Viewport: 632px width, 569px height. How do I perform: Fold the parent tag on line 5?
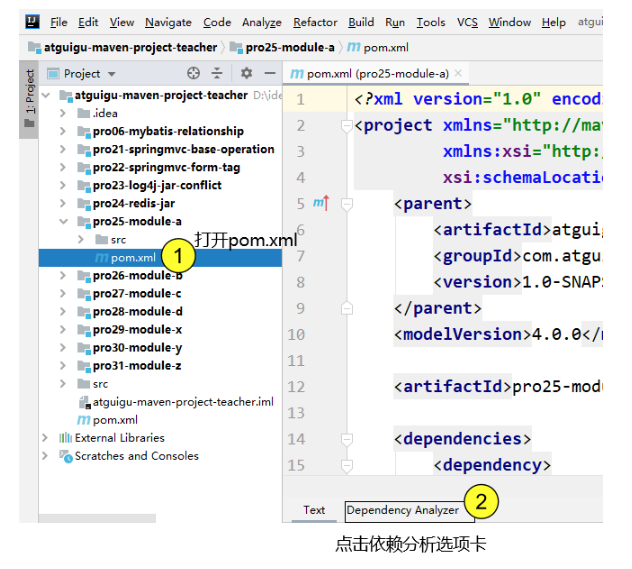point(347,203)
